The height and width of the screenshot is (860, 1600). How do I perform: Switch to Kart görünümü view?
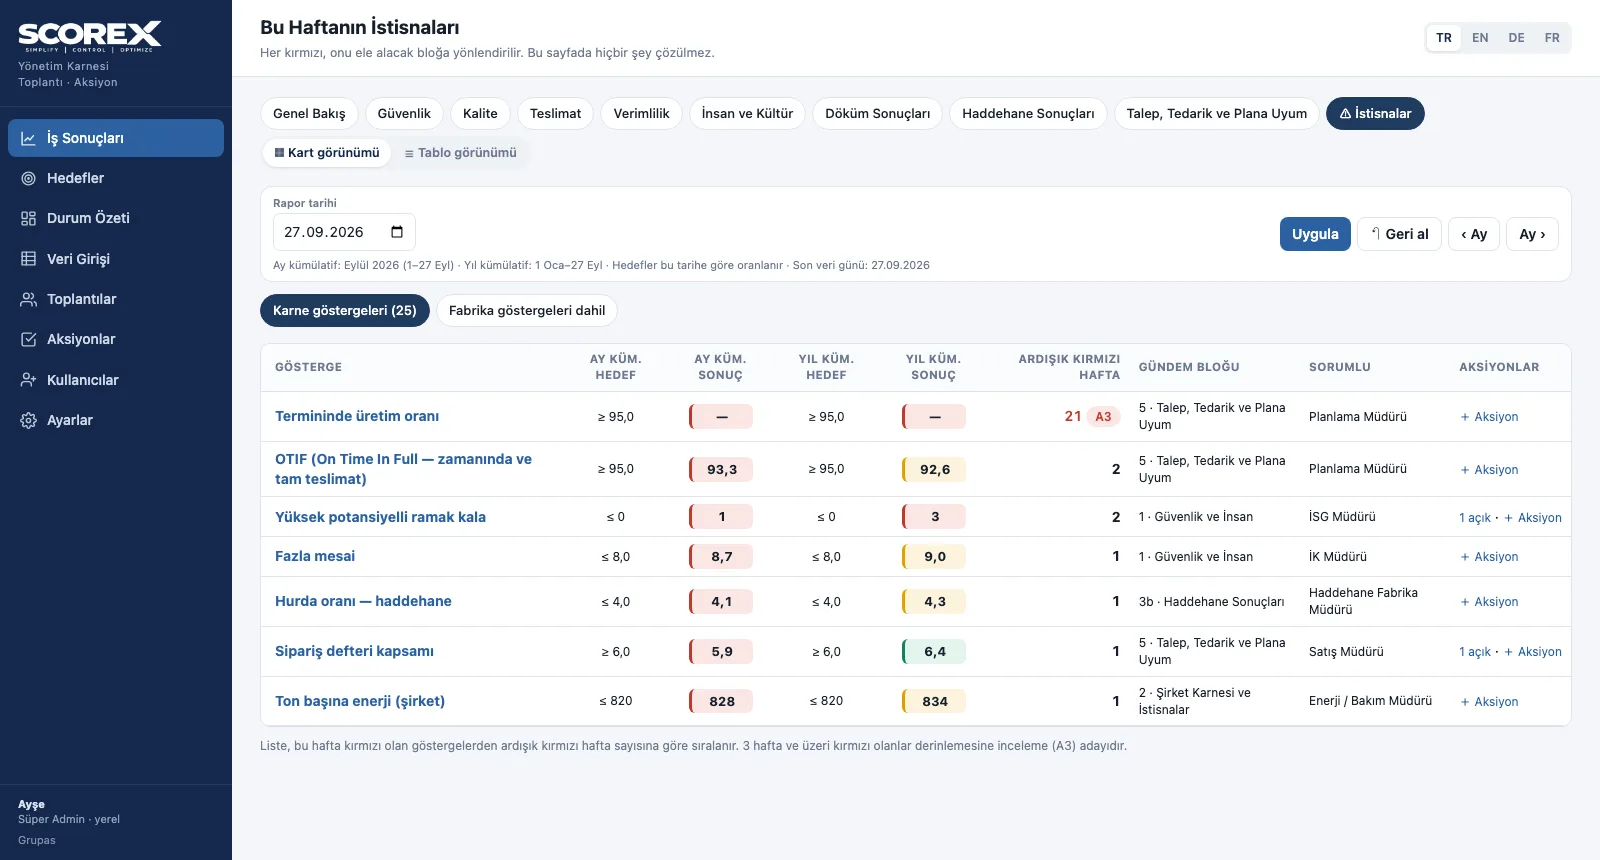point(327,153)
